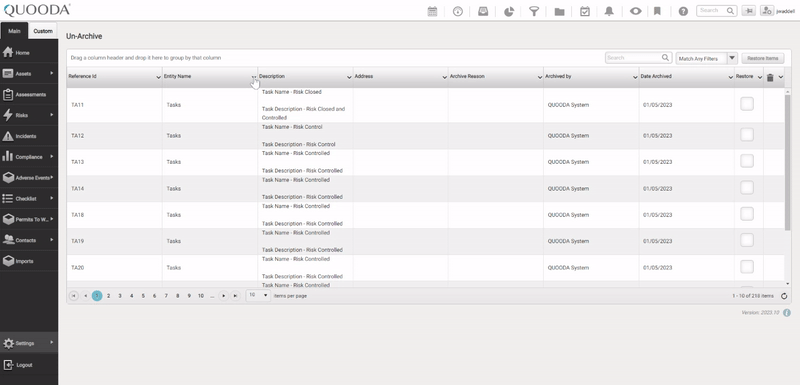Tick the Restore checkbox for TA20
This screenshot has height=385, width=800.
point(747,267)
